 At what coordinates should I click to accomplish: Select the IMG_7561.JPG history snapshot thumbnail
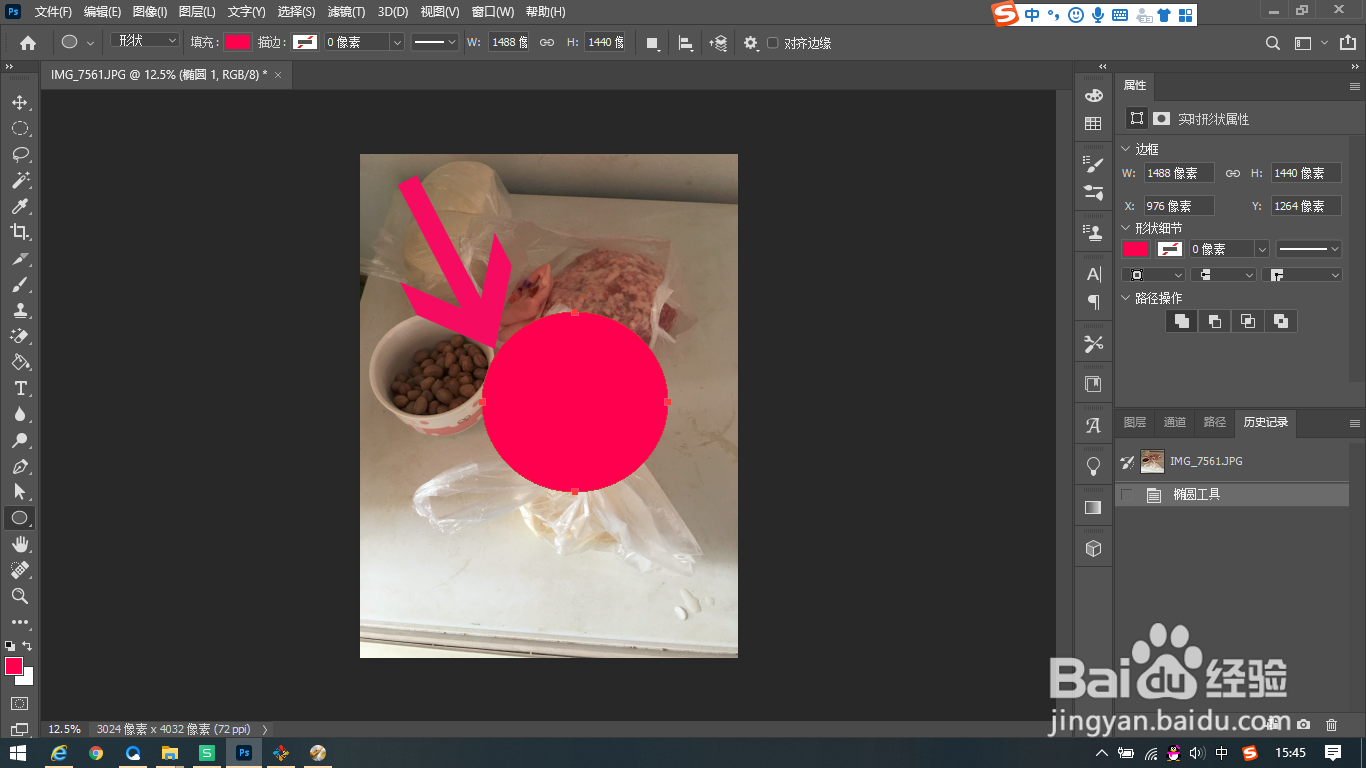pos(1153,461)
